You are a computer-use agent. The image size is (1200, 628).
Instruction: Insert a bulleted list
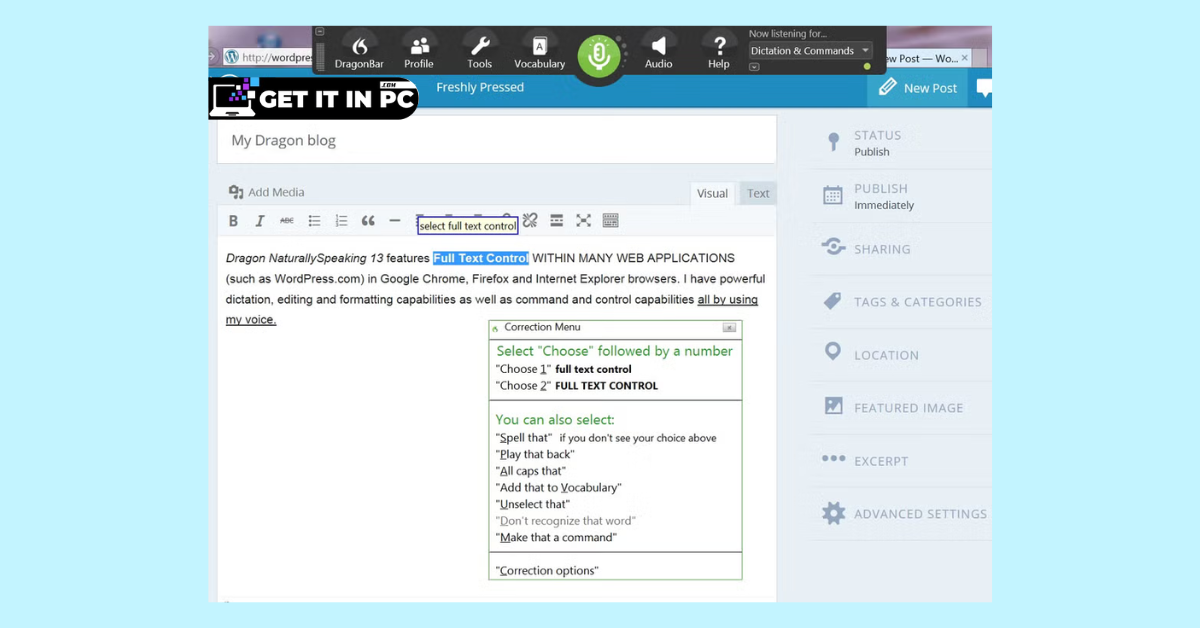[x=314, y=221]
